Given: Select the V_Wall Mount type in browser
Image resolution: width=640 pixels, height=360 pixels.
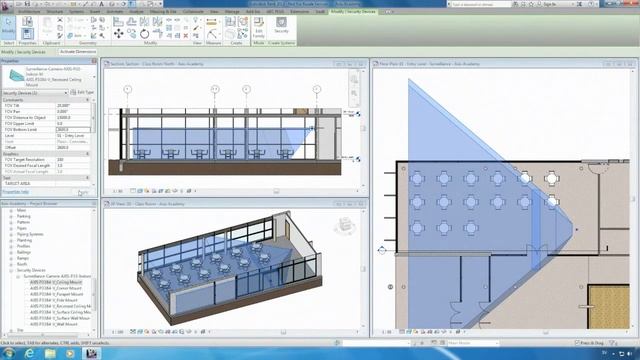Looking at the screenshot, I should 53,324.
